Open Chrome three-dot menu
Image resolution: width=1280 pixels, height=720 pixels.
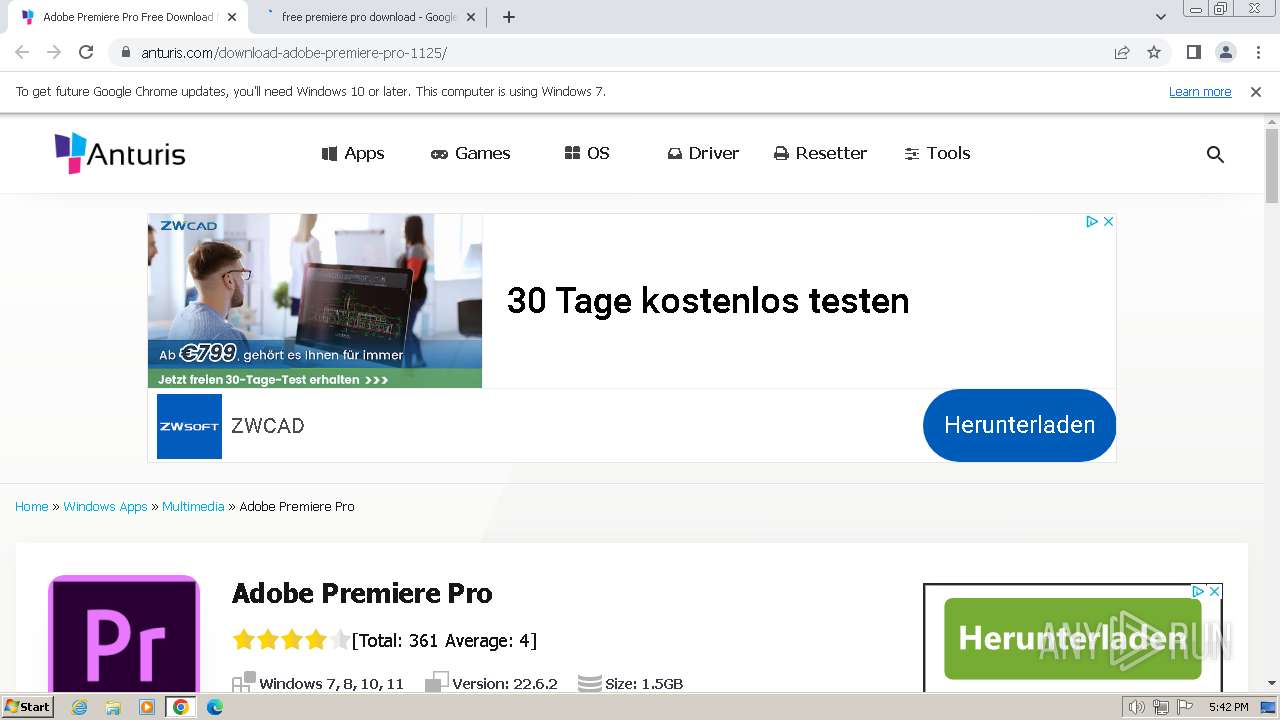pyautogui.click(x=1258, y=52)
